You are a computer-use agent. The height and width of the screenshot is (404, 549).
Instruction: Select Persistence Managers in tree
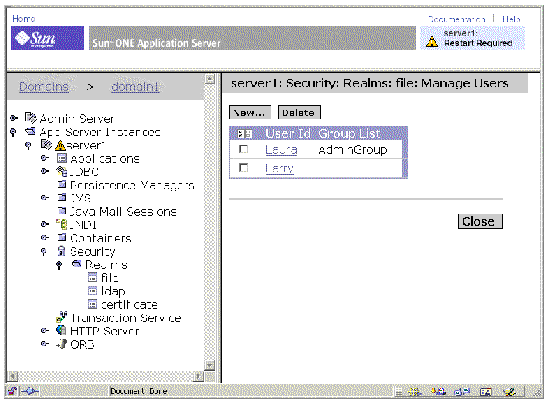(132, 185)
